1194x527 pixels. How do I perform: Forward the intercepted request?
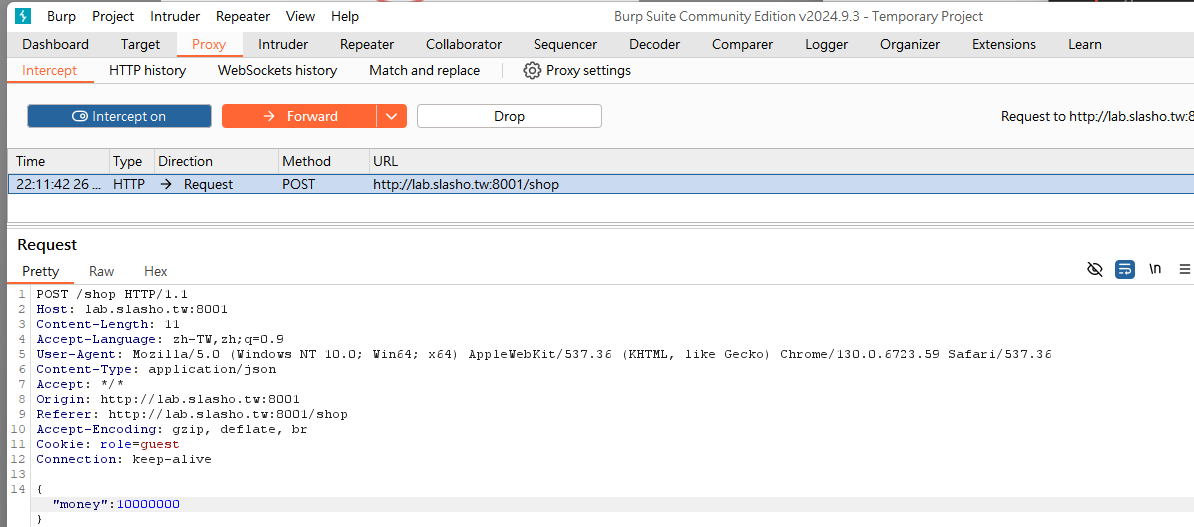(299, 117)
